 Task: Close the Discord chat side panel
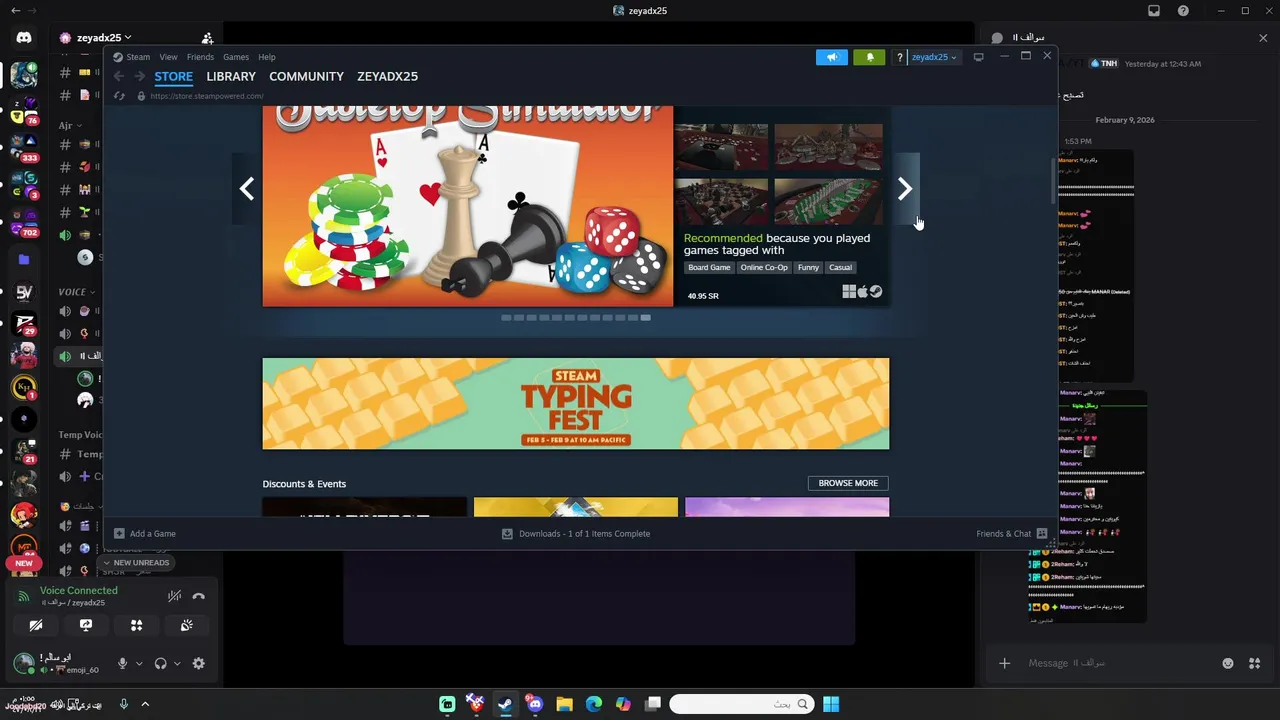1263,38
